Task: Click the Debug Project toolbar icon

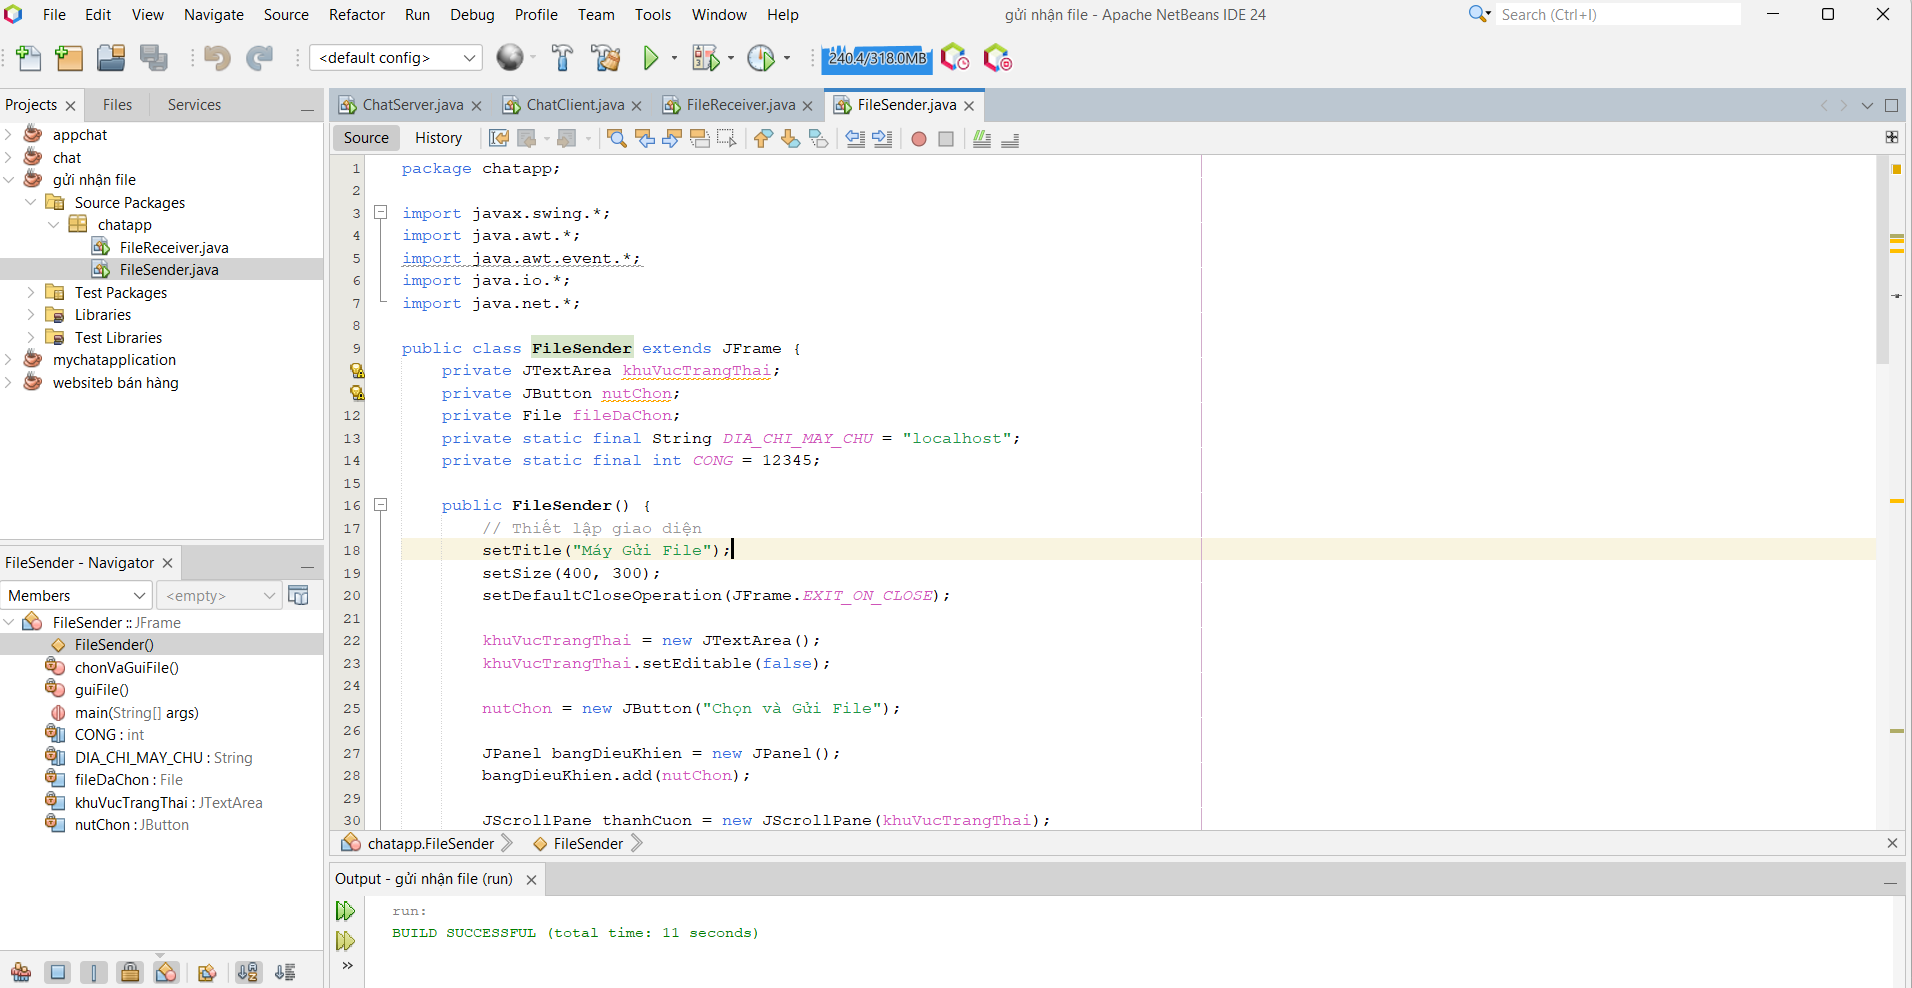Action: point(705,58)
